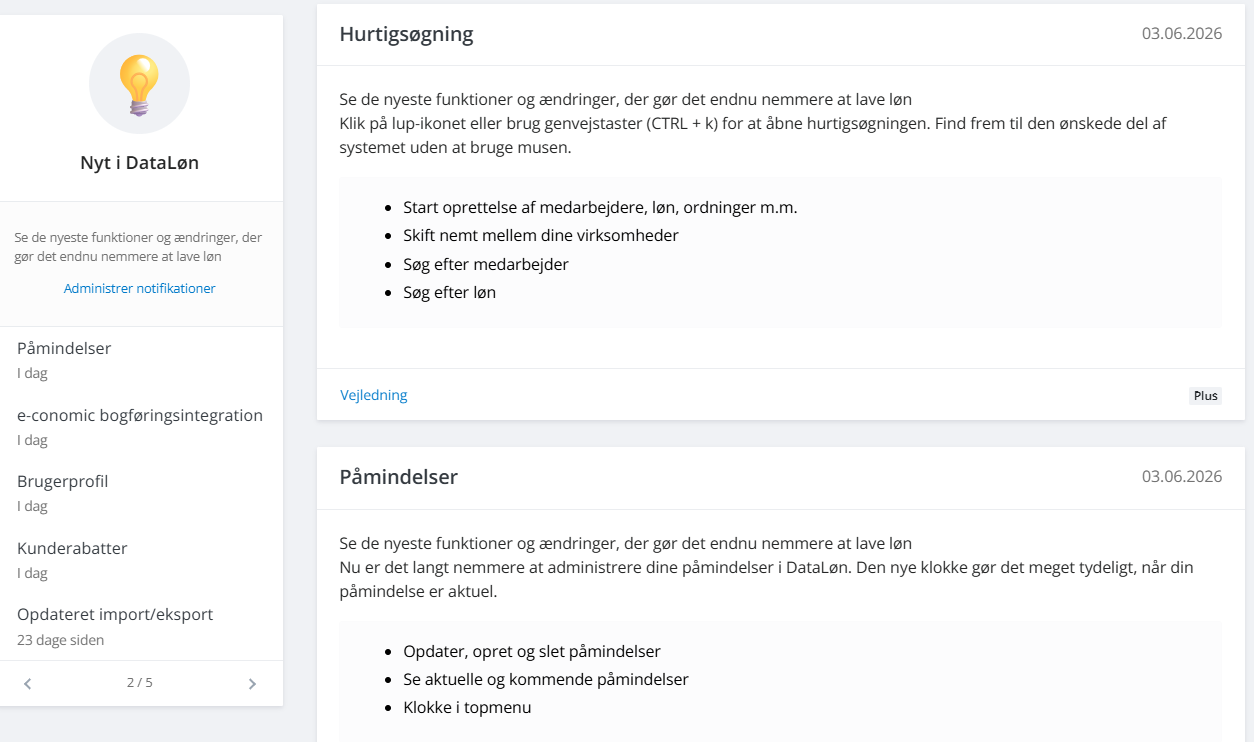This screenshot has width=1254, height=742.
Task: Click the lightbulb icon above Nyt i DataLøn
Action: click(x=139, y=84)
